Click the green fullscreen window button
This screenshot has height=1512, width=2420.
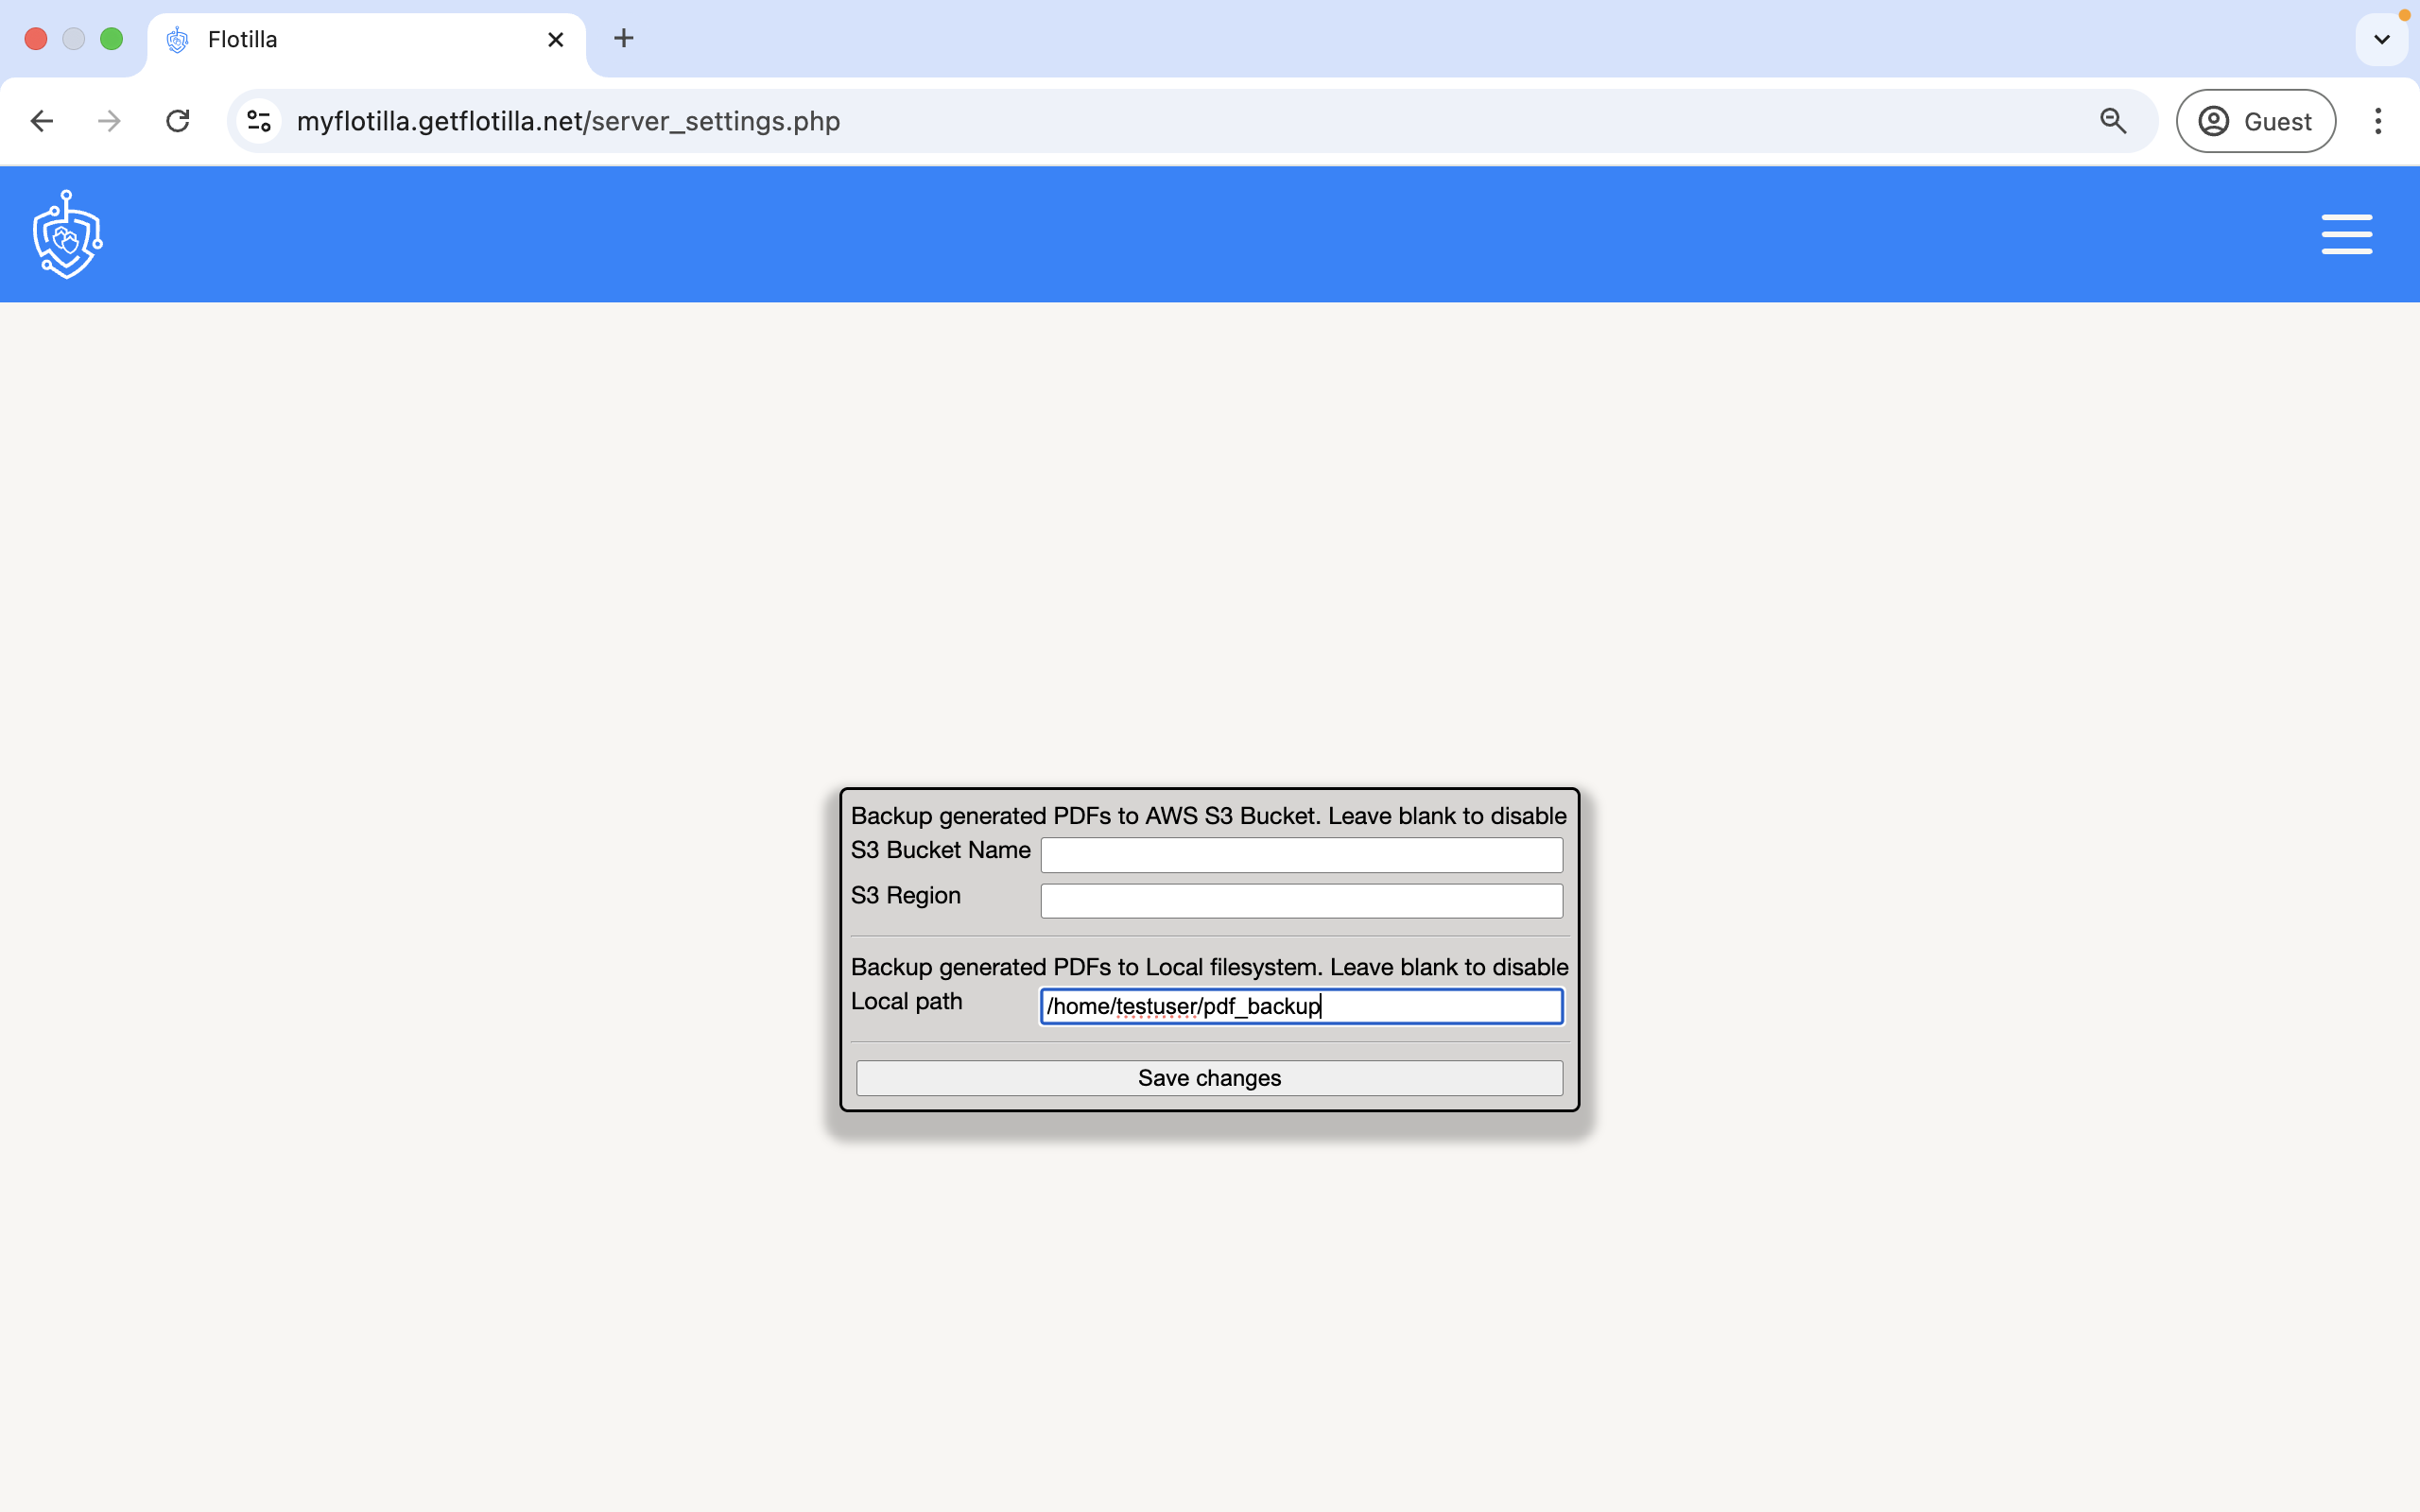(112, 39)
